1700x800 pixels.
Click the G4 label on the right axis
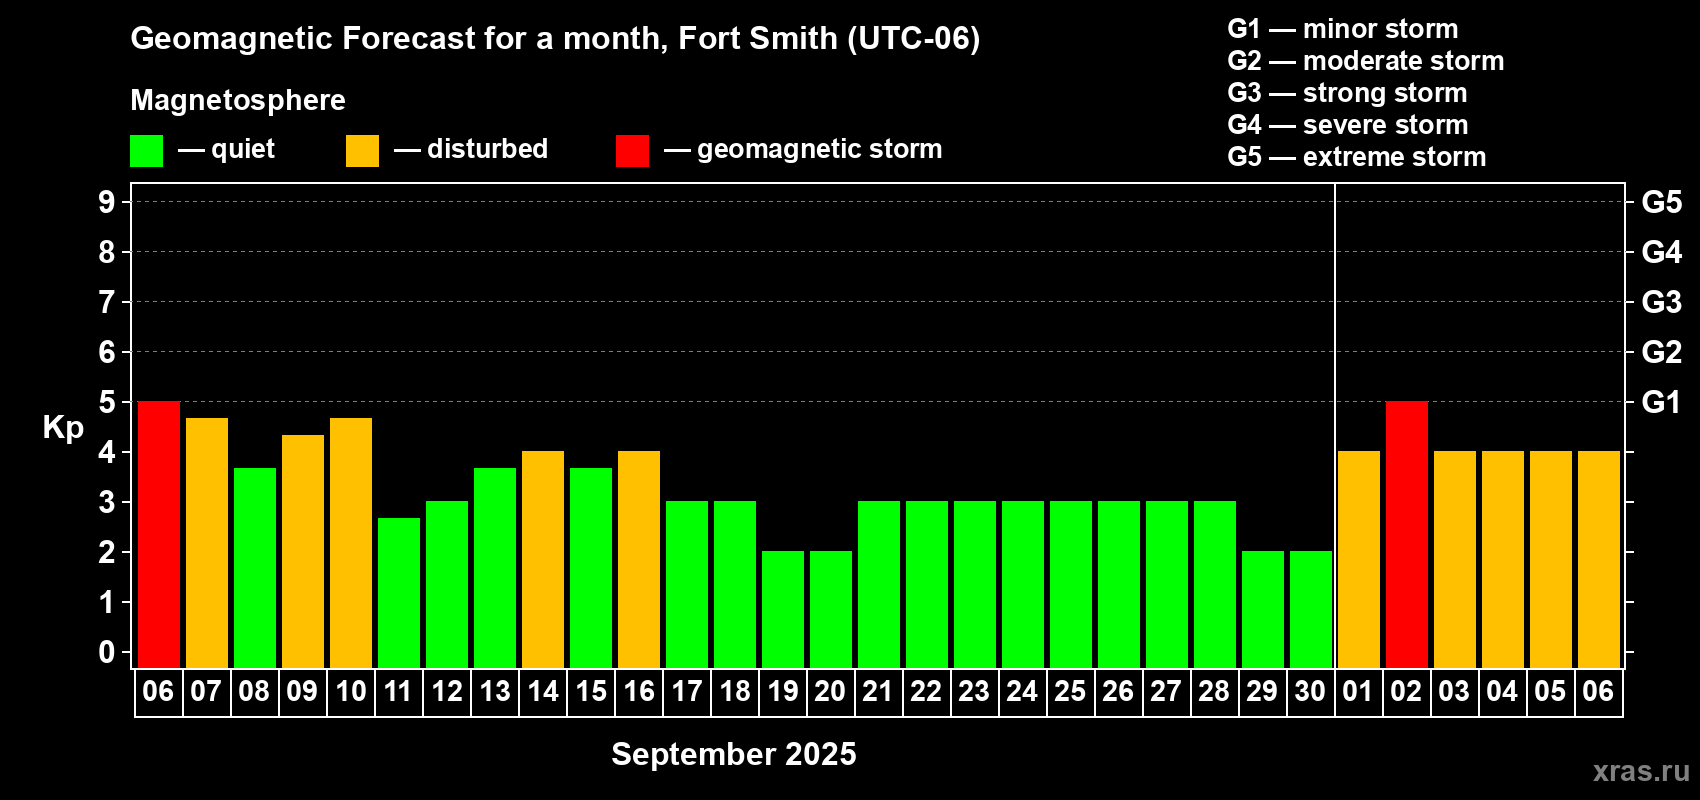pyautogui.click(x=1662, y=252)
